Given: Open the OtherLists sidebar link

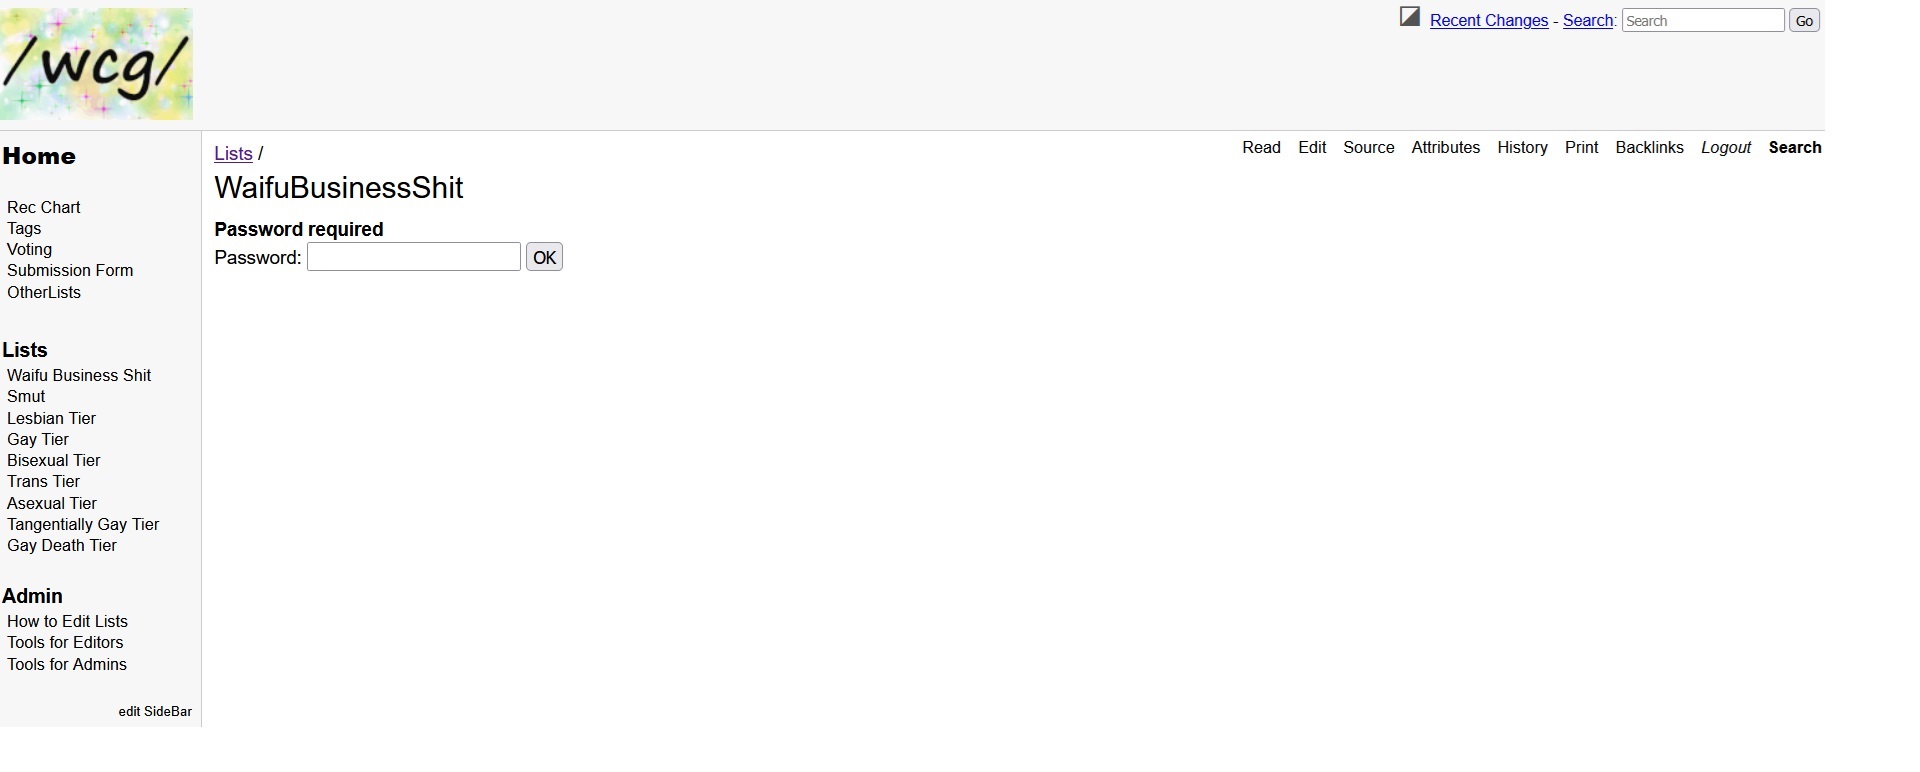Looking at the screenshot, I should pos(44,293).
